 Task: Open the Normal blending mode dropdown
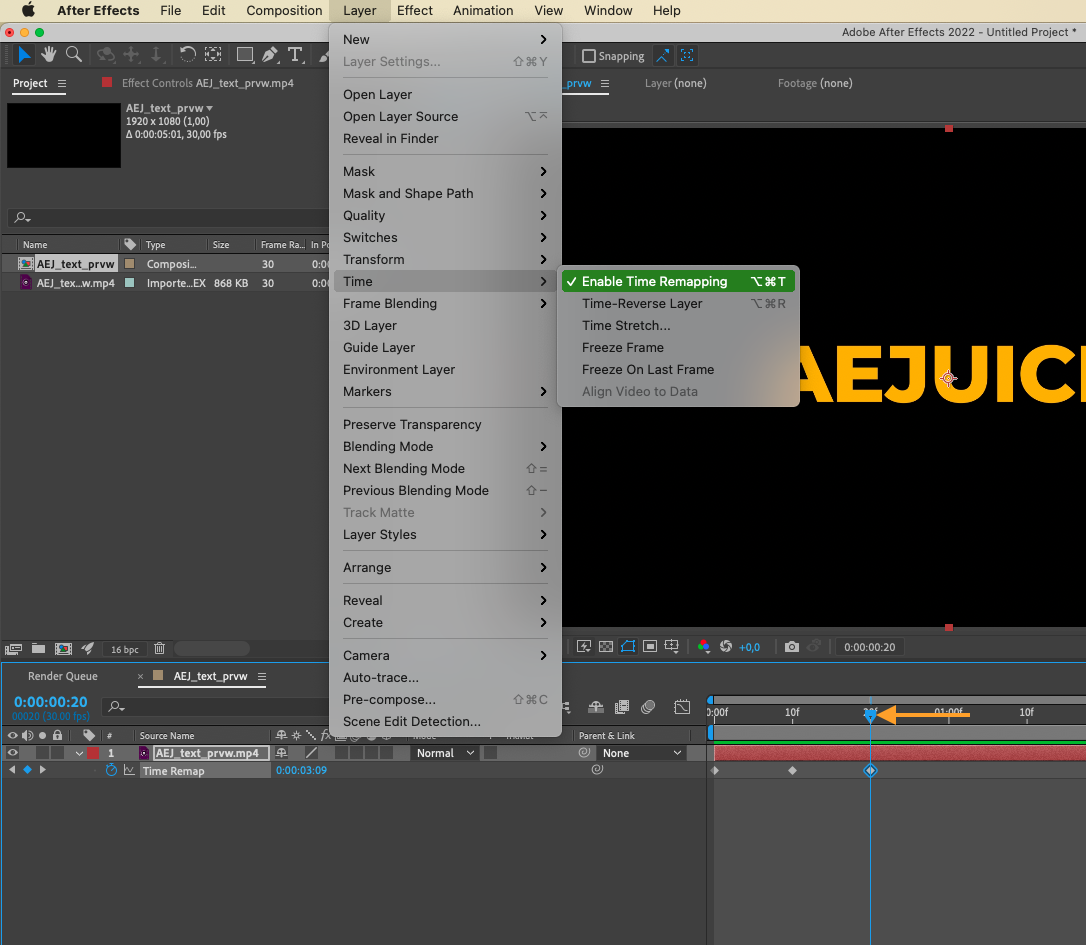(x=444, y=753)
